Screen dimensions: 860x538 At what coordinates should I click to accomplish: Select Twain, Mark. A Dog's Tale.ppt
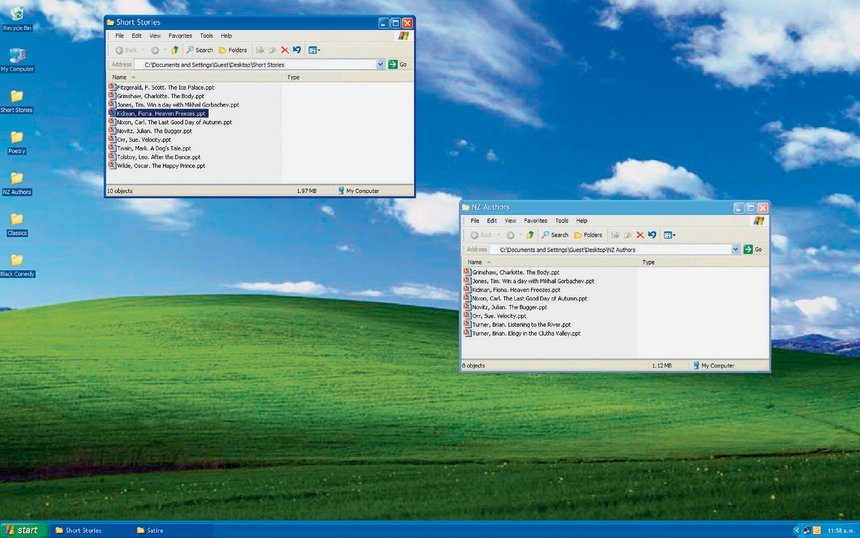pos(150,148)
